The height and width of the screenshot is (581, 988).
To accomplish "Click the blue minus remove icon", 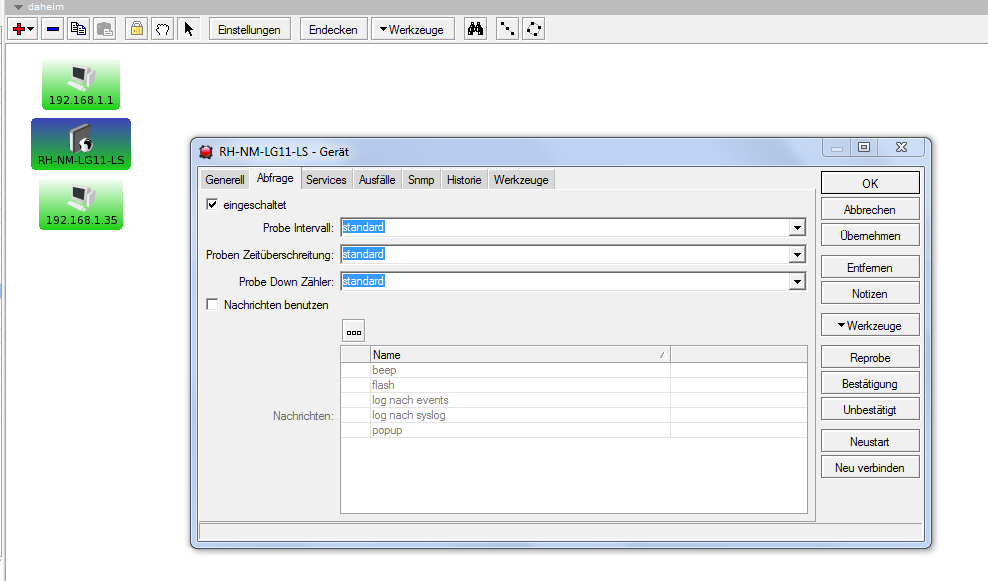I will coord(53,29).
